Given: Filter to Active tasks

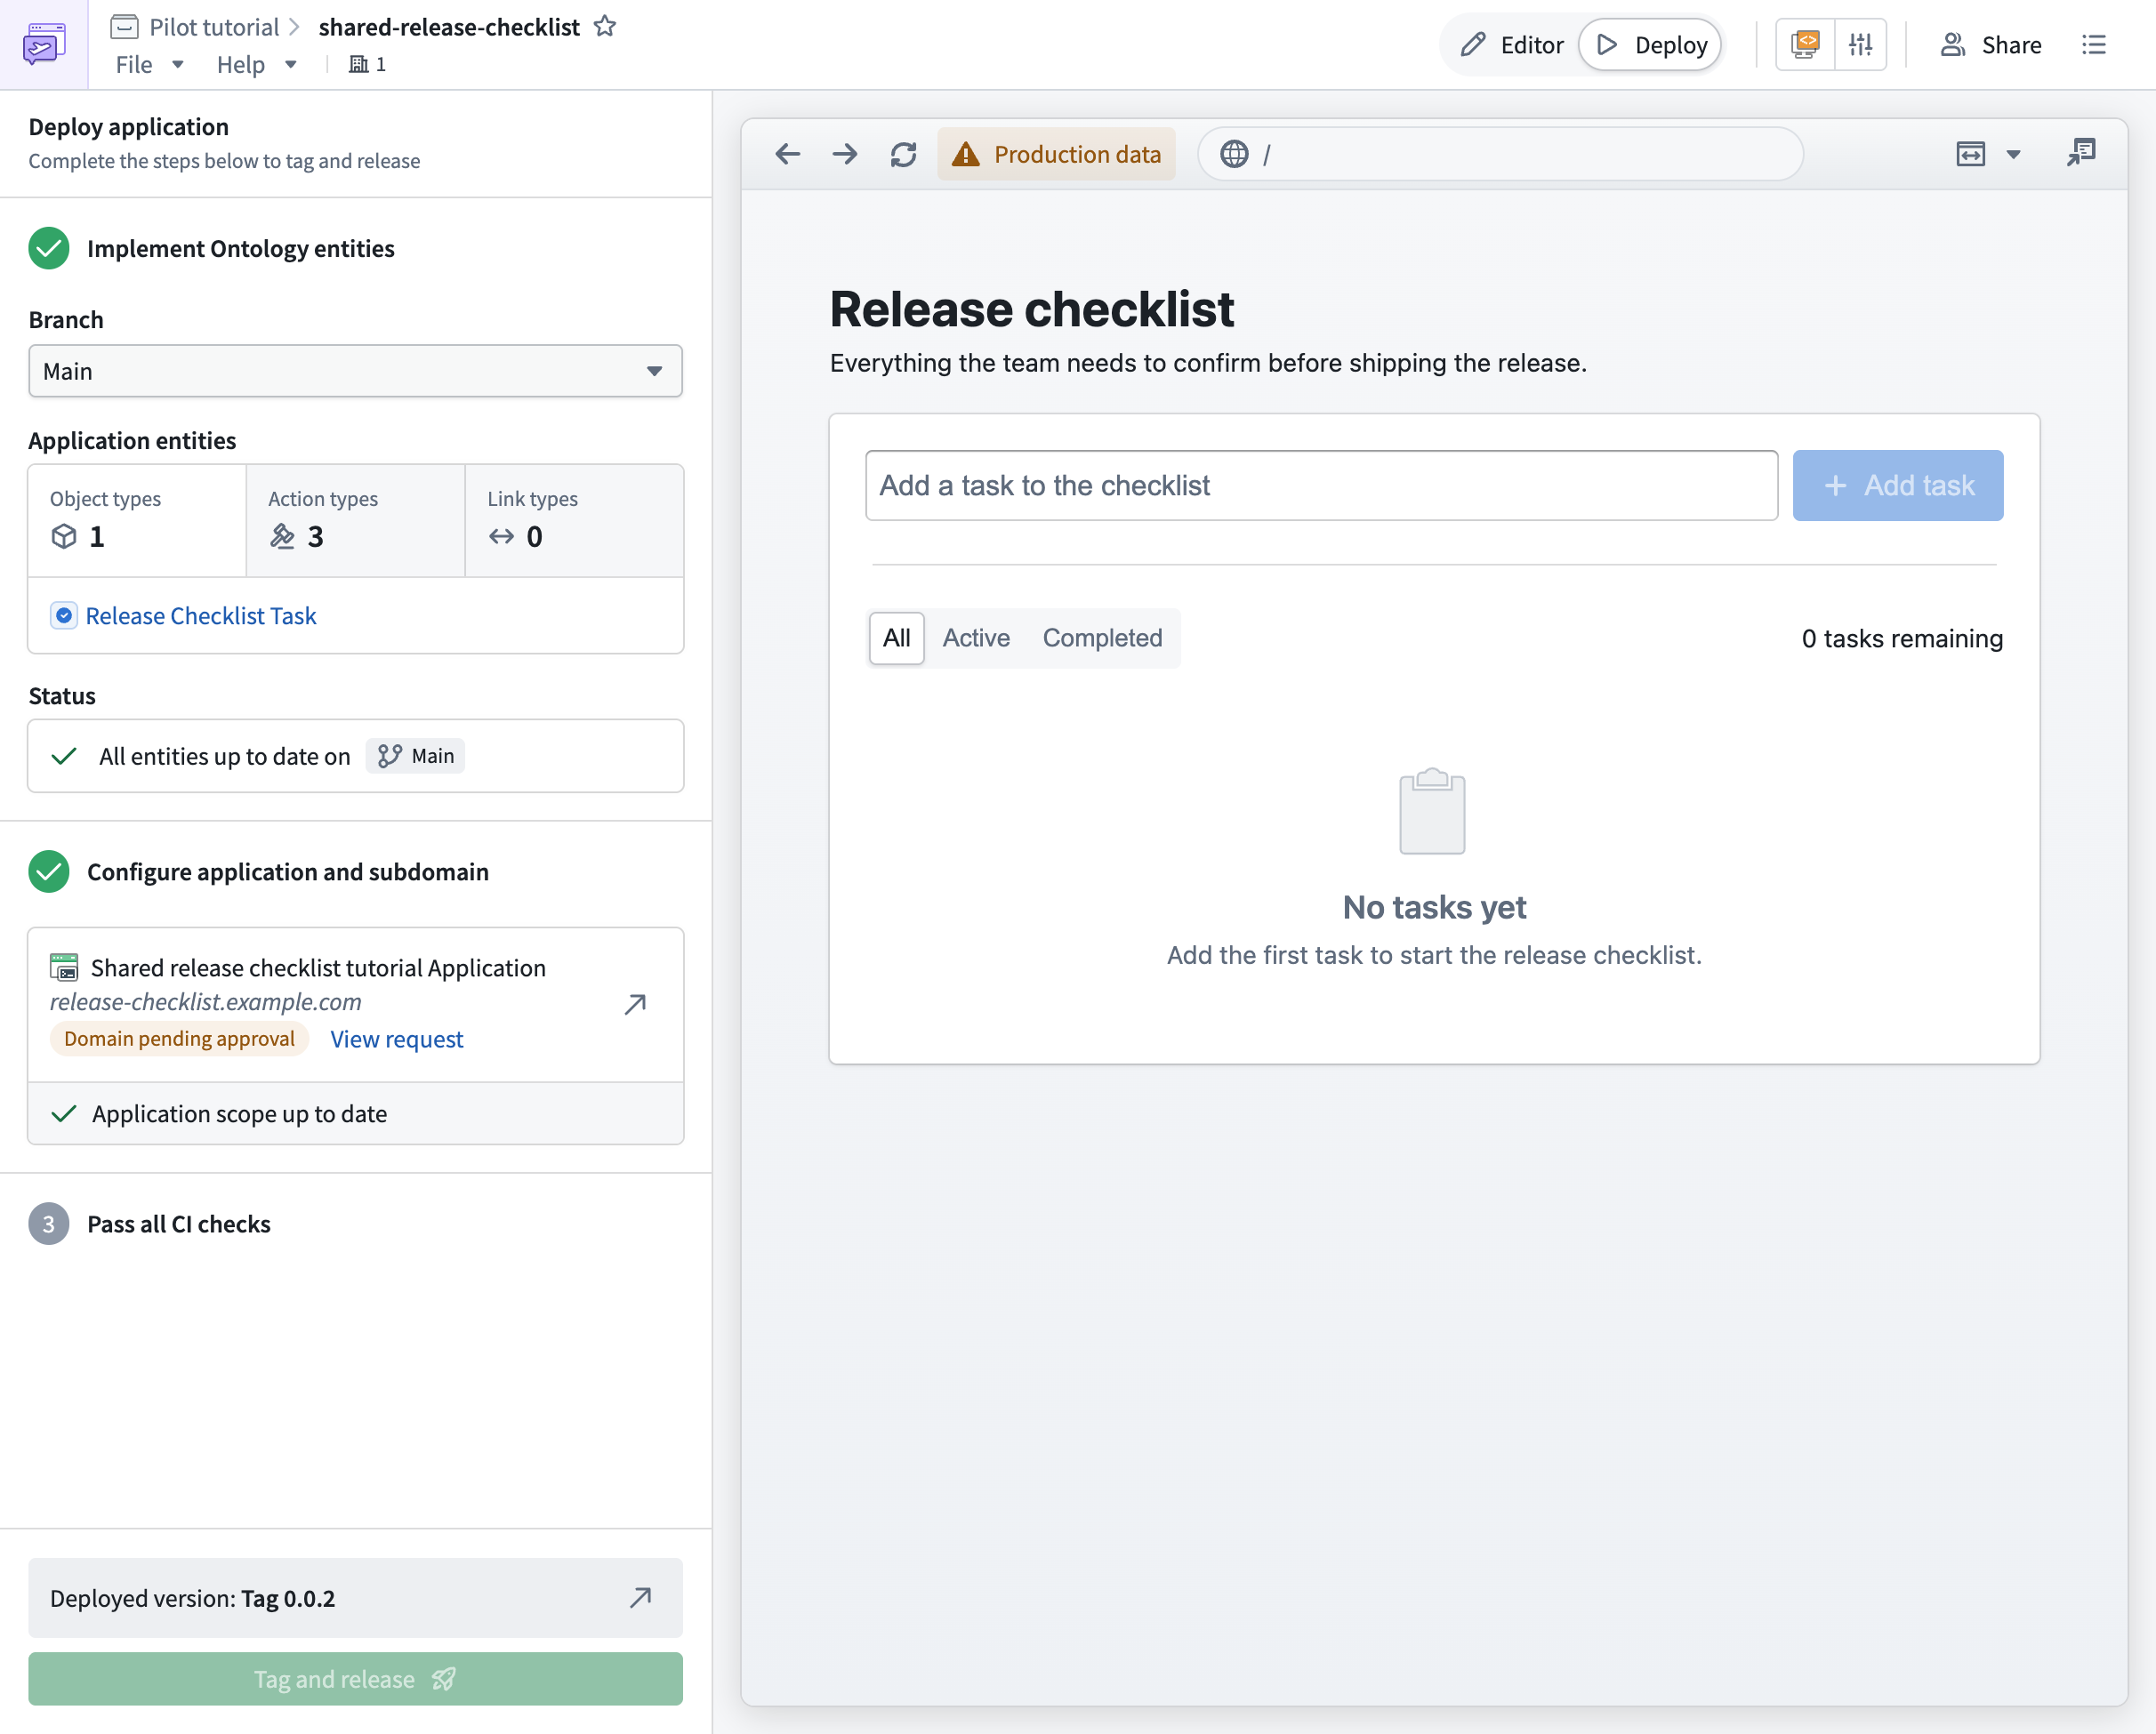Looking at the screenshot, I should [x=976, y=638].
